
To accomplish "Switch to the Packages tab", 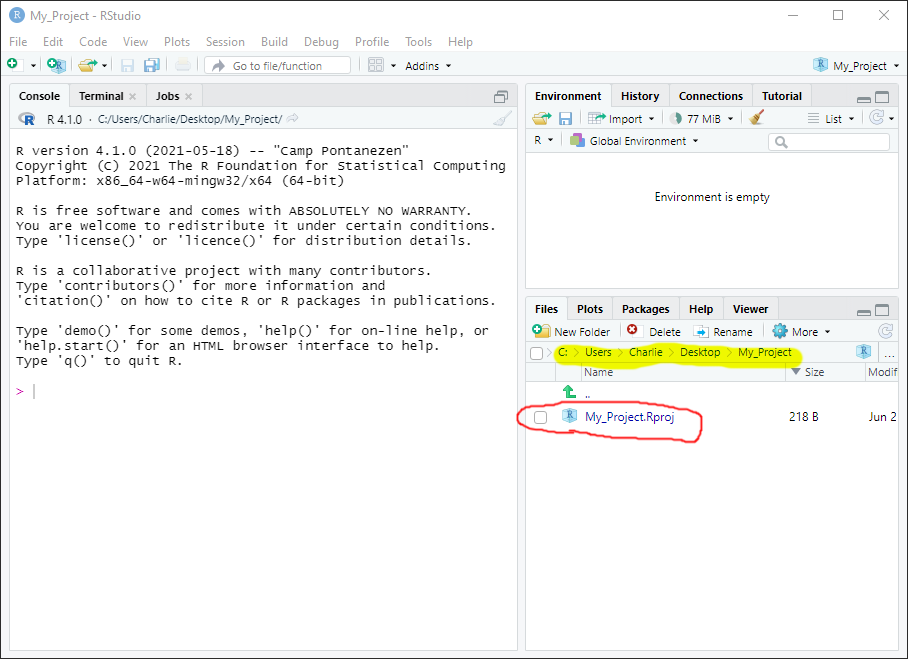I will pos(645,309).
